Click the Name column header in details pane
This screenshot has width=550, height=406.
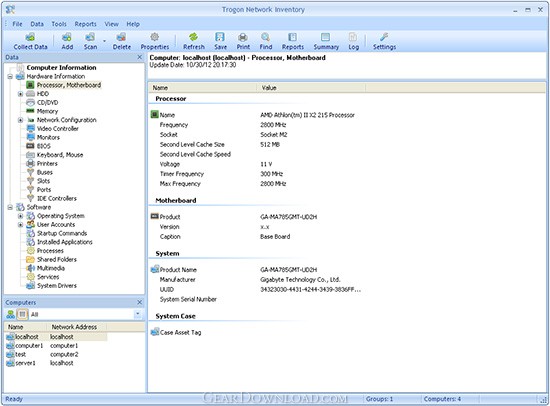pyautogui.click(x=203, y=88)
